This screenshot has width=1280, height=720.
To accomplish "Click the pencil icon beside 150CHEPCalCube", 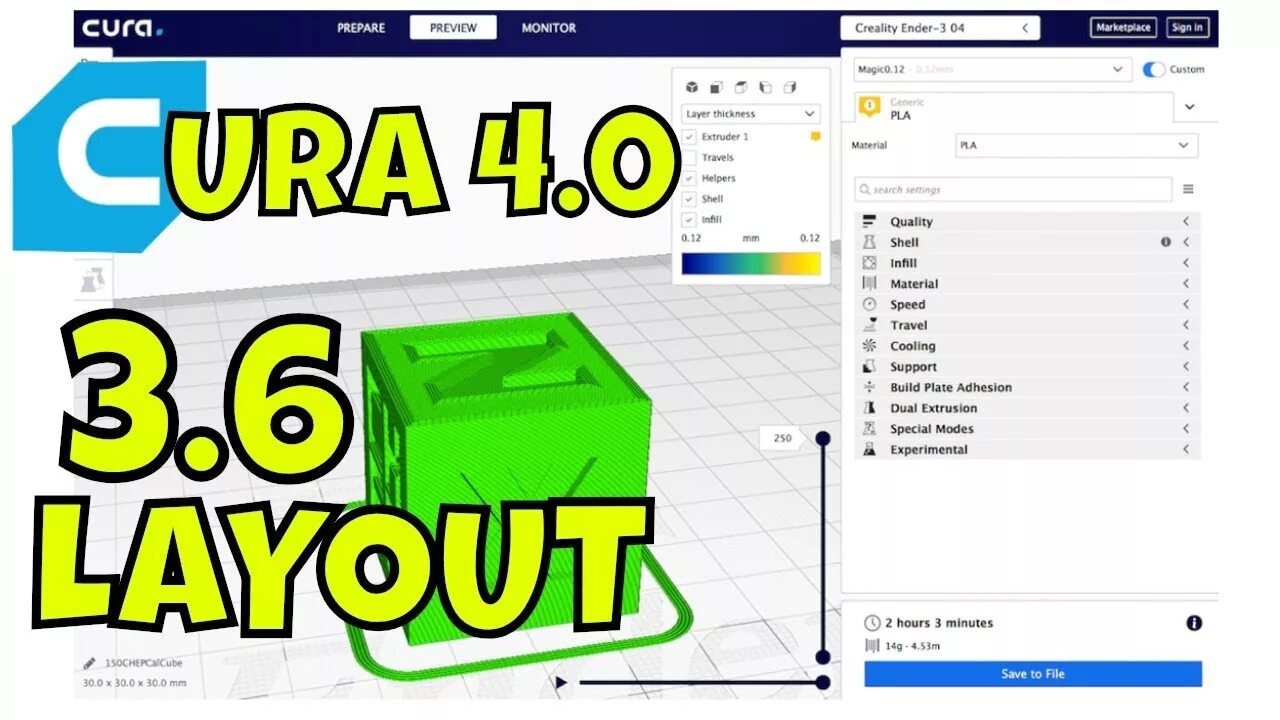I will tap(90, 663).
